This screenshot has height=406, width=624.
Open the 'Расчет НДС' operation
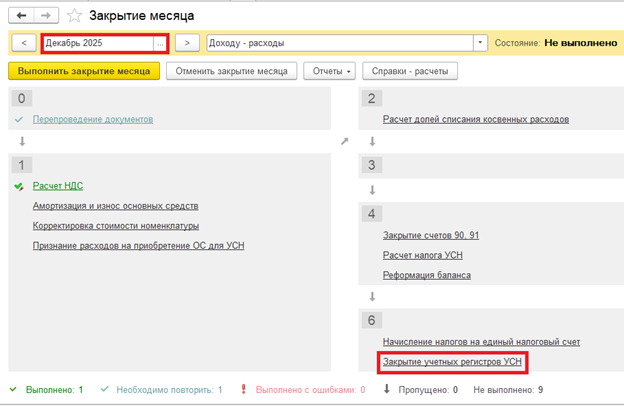pyautogui.click(x=58, y=186)
